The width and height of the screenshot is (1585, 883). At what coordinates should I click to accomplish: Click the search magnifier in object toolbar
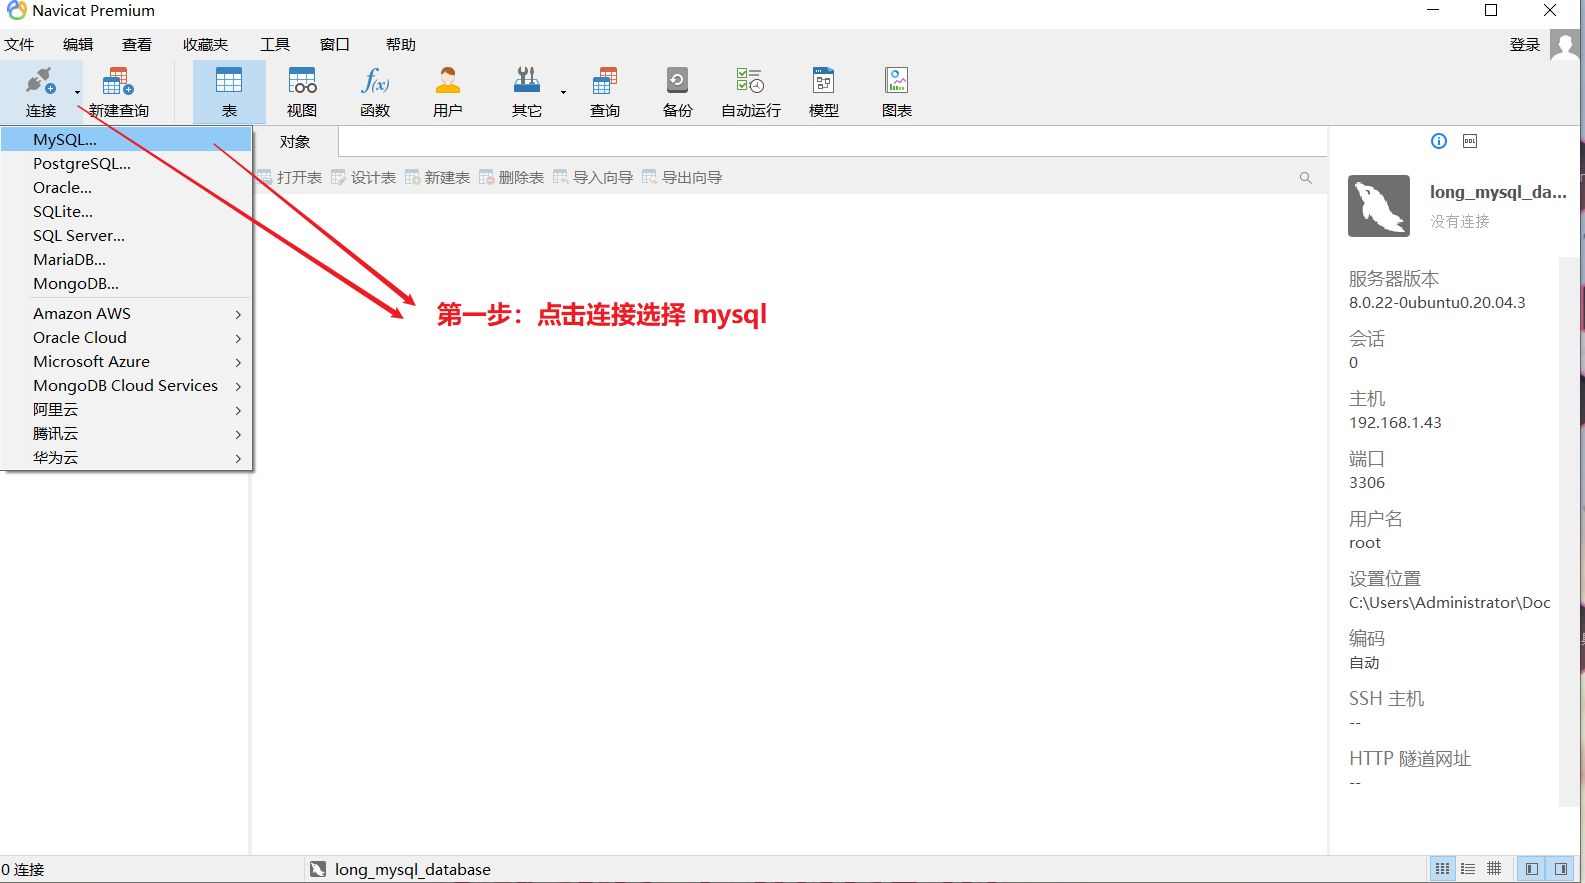(1305, 178)
